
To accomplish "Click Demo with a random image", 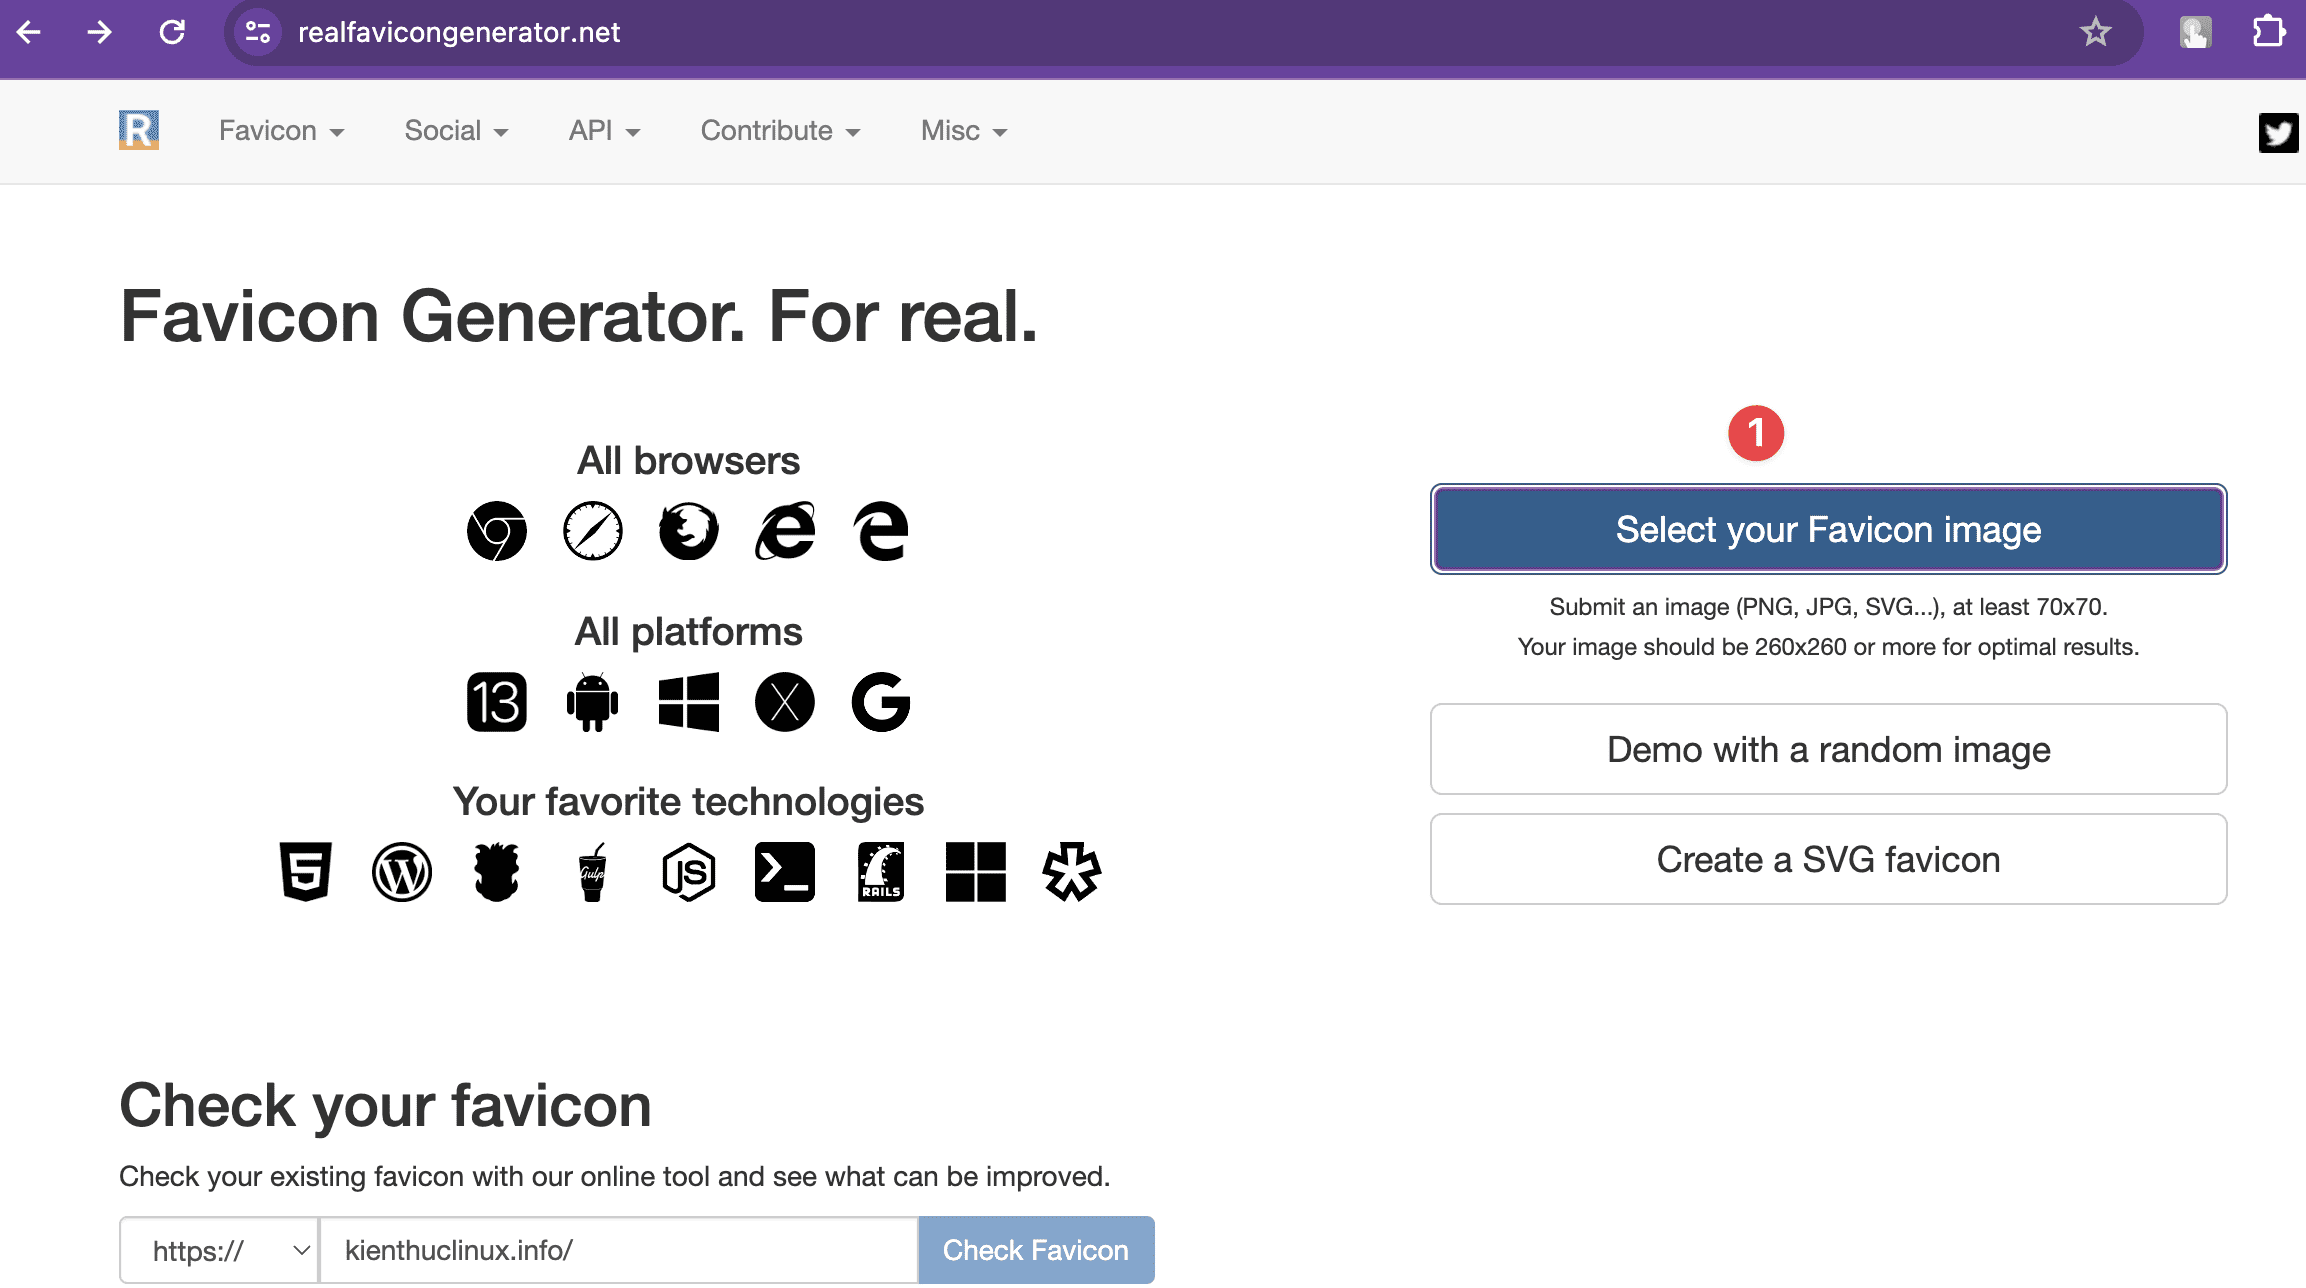I will 1828,749.
